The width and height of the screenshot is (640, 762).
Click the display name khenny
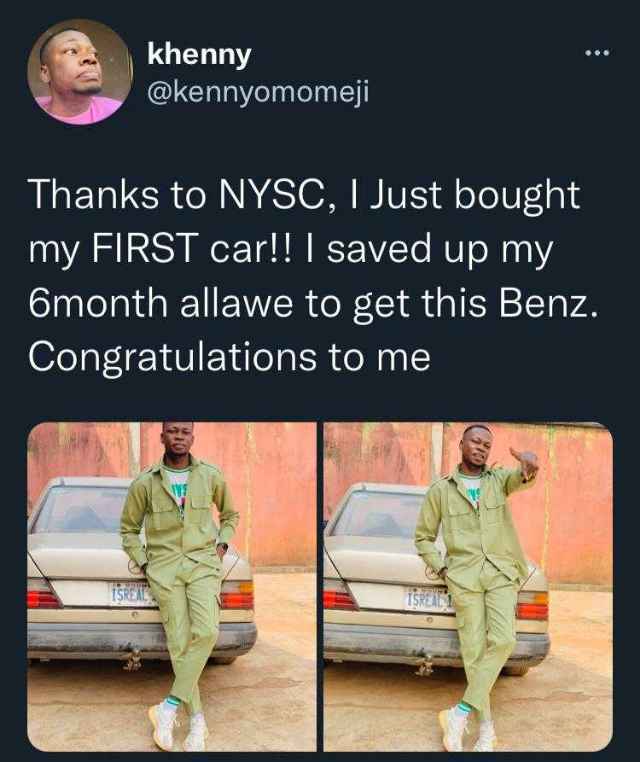tap(199, 54)
